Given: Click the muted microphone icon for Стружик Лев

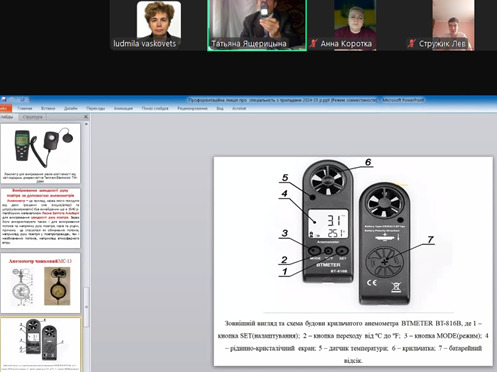Looking at the screenshot, I should point(412,43).
